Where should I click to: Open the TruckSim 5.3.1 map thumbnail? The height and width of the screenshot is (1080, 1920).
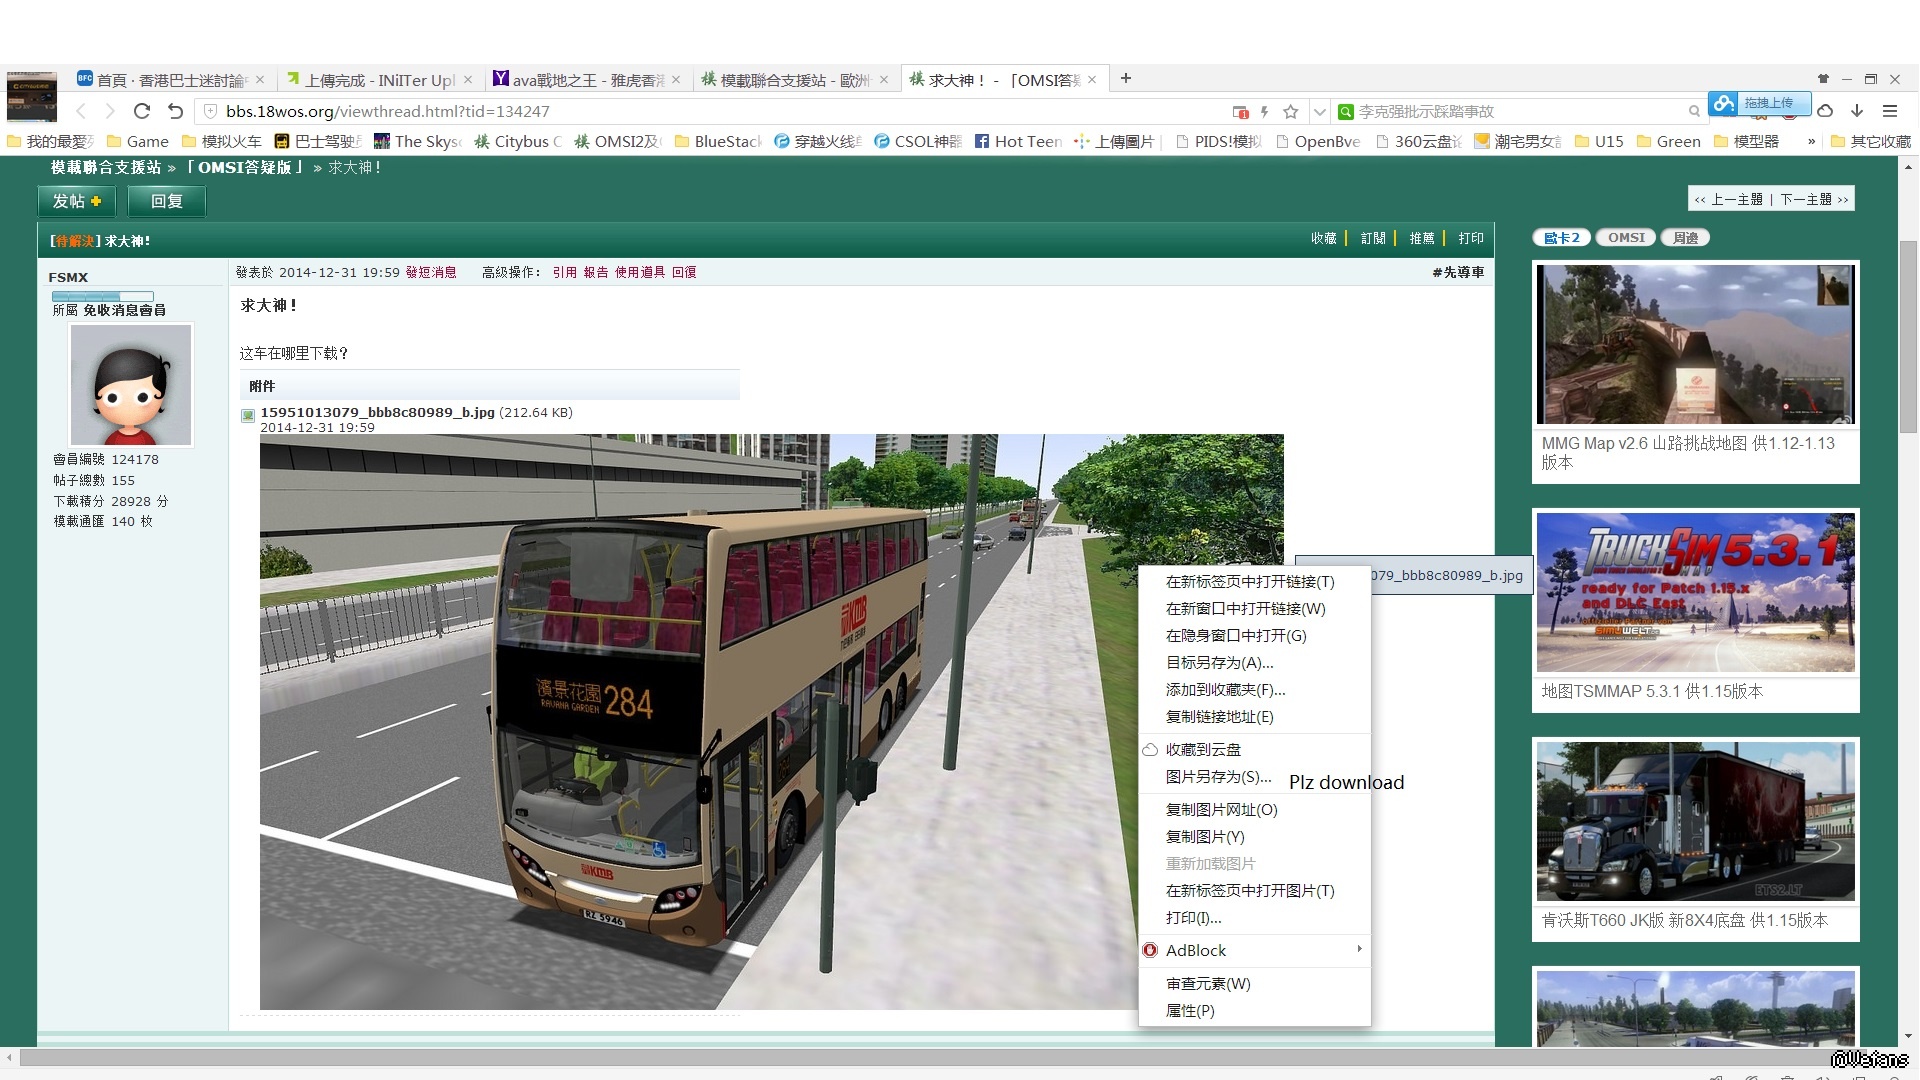1695,592
